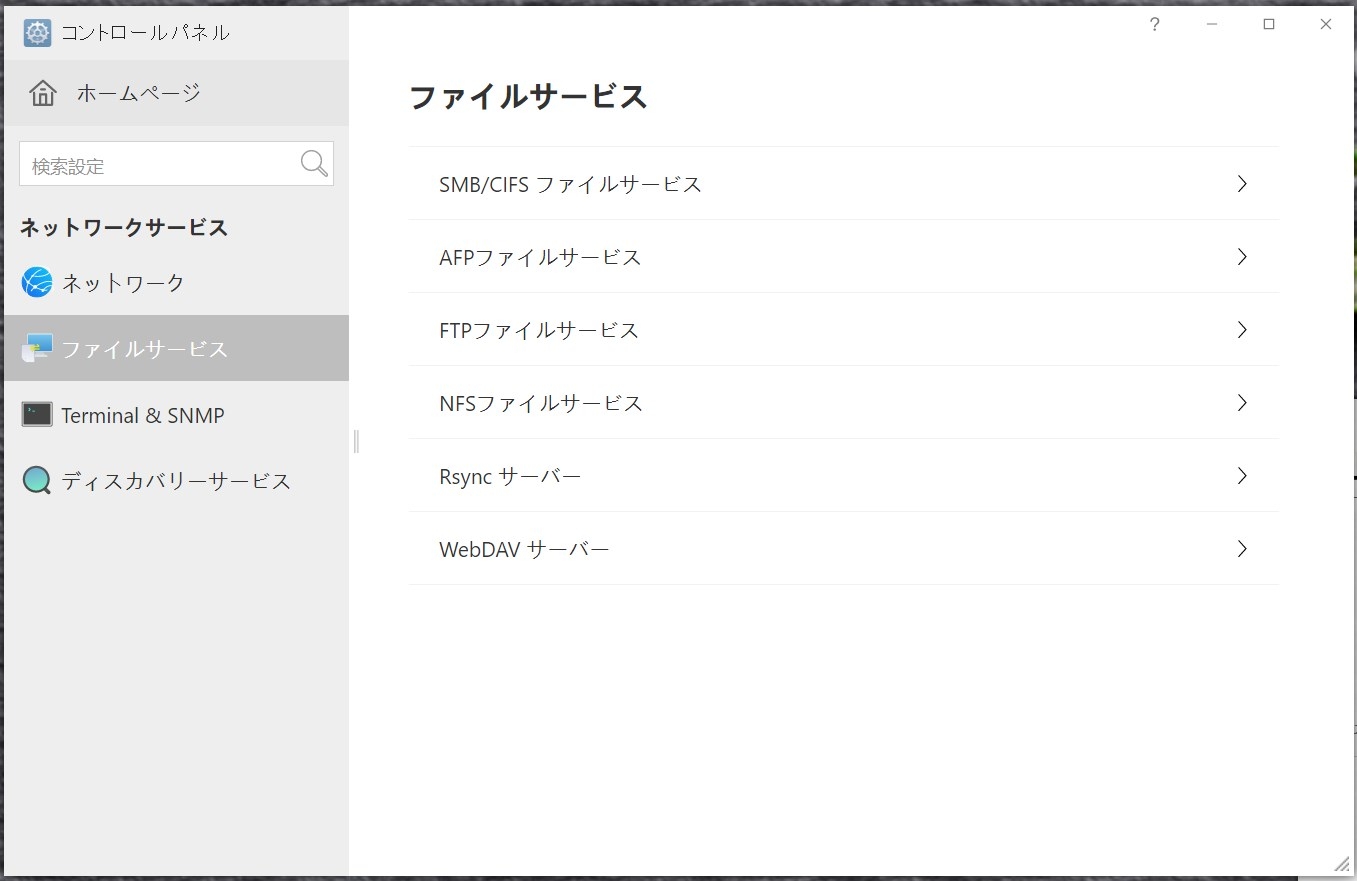Click the Terminal & SNMP console icon
Viewport: 1357px width, 881px height.
[x=37, y=415]
